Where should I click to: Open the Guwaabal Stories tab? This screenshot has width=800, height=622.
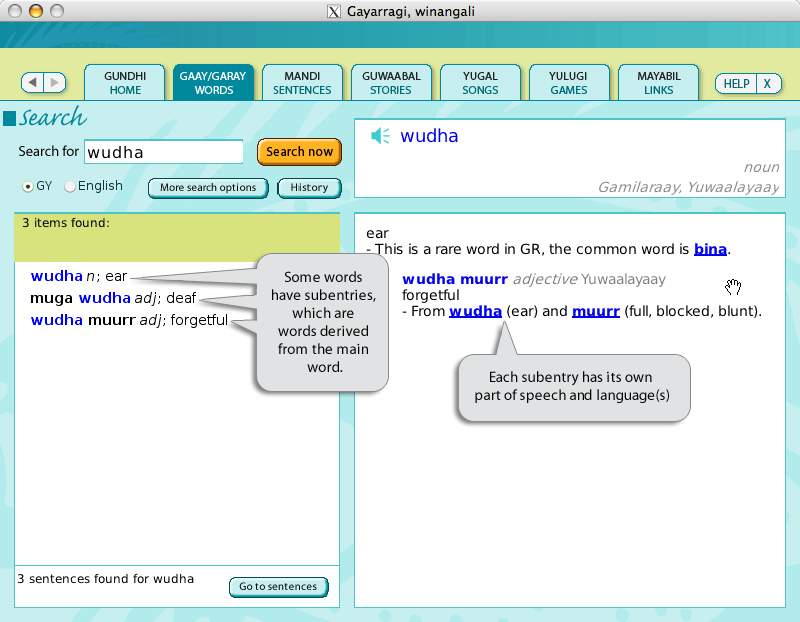click(x=391, y=82)
